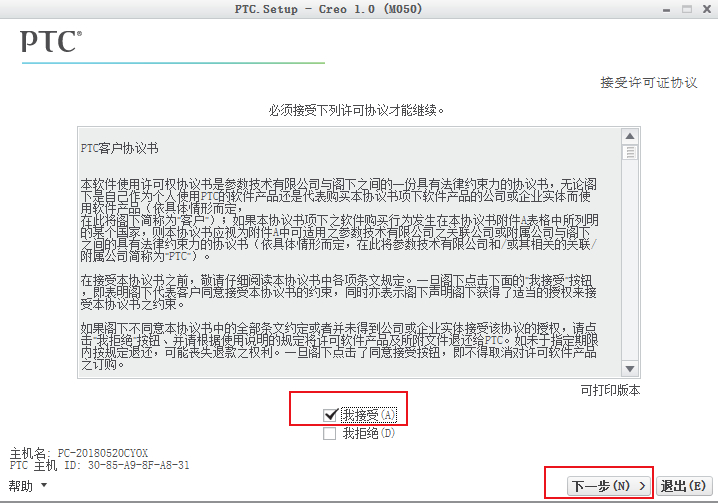The image size is (718, 503).
Task: Click the 必须接受下列许可协议才能继续 text
Action: tap(356, 110)
